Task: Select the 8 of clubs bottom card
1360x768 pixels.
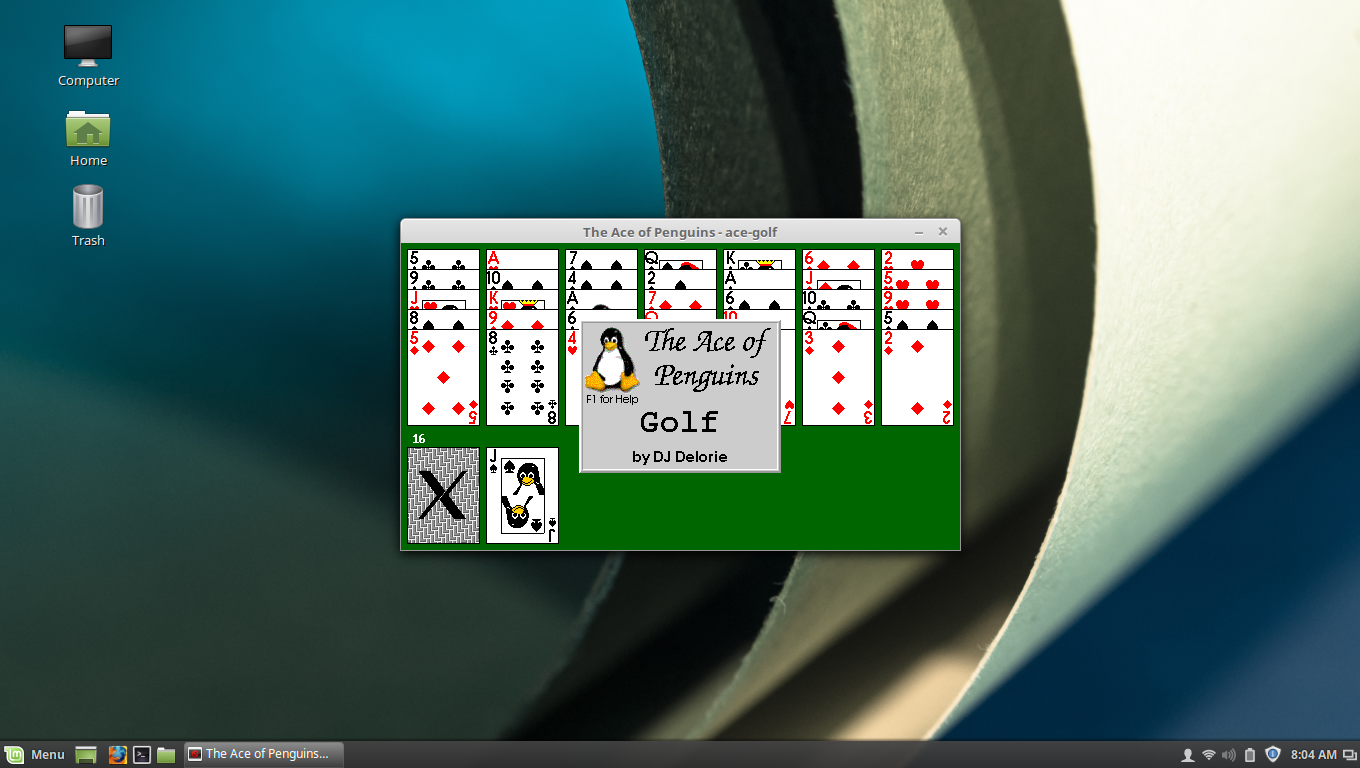Action: click(x=522, y=378)
